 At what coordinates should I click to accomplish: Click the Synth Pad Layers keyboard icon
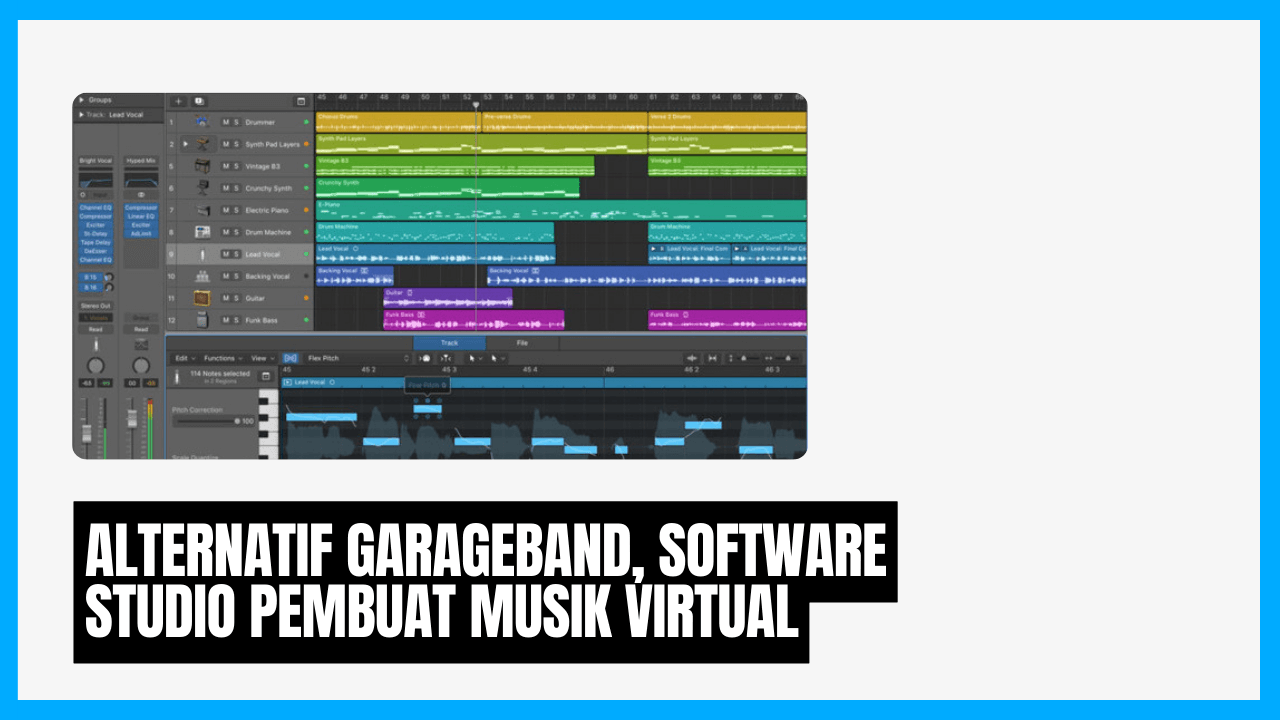(202, 144)
